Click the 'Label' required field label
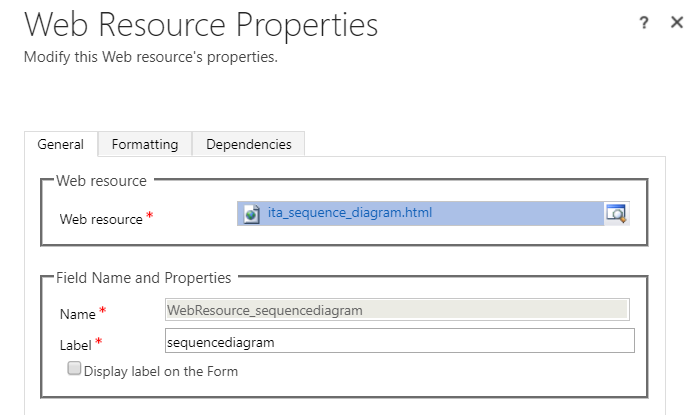 click(76, 345)
